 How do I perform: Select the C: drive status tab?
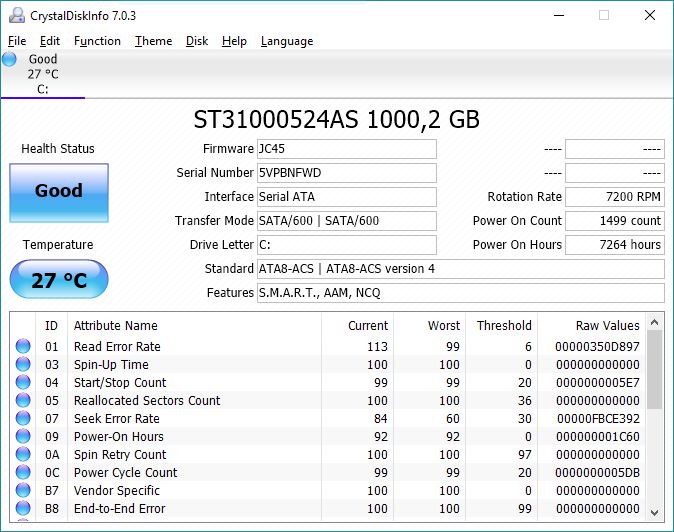click(43, 74)
